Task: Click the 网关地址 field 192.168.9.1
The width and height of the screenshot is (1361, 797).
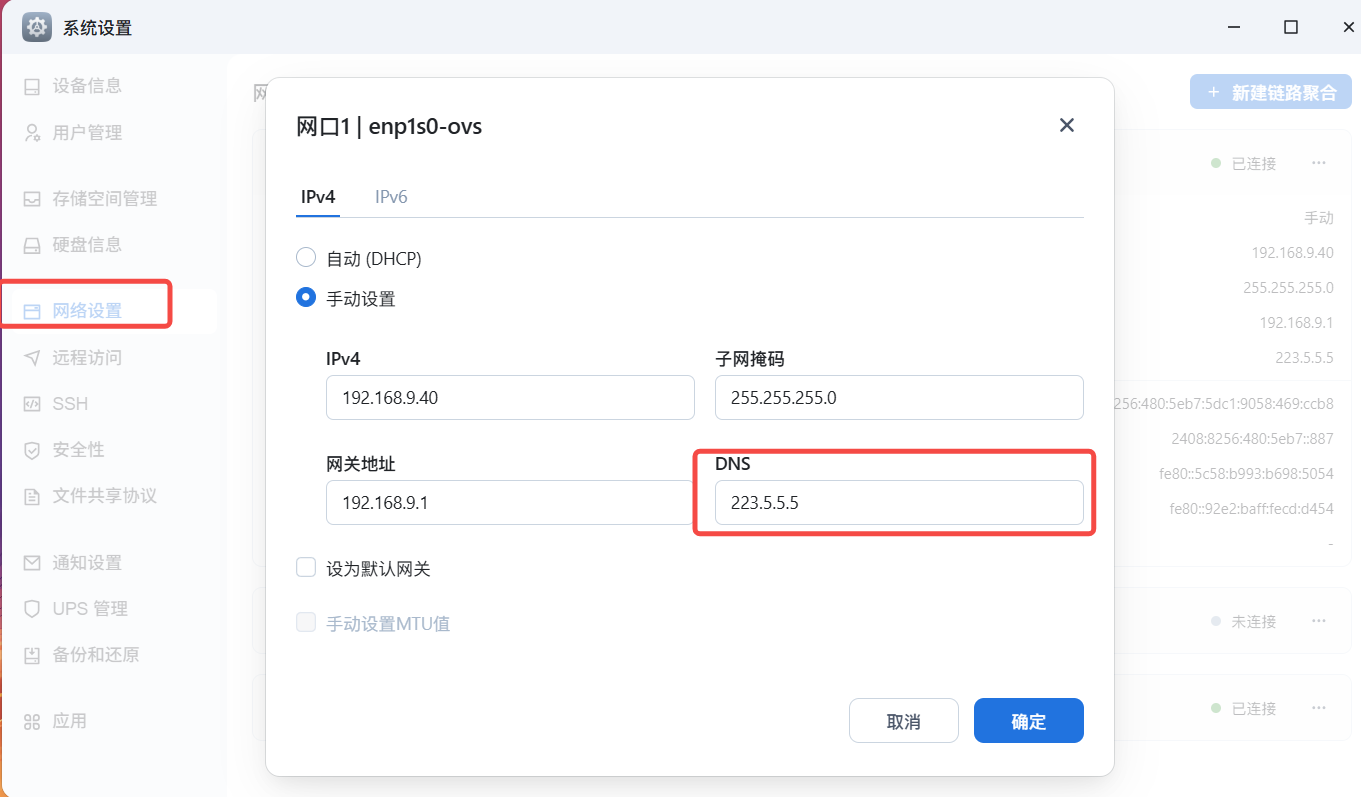Action: coord(510,503)
